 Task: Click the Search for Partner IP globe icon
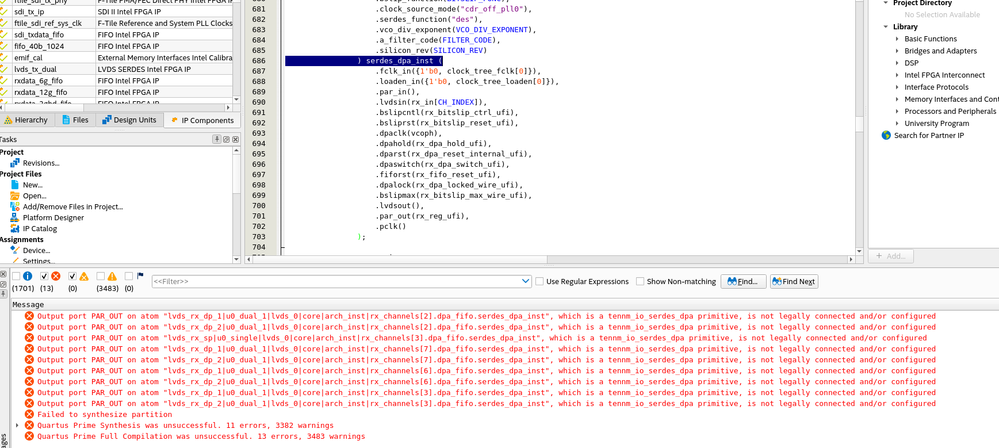pos(886,135)
